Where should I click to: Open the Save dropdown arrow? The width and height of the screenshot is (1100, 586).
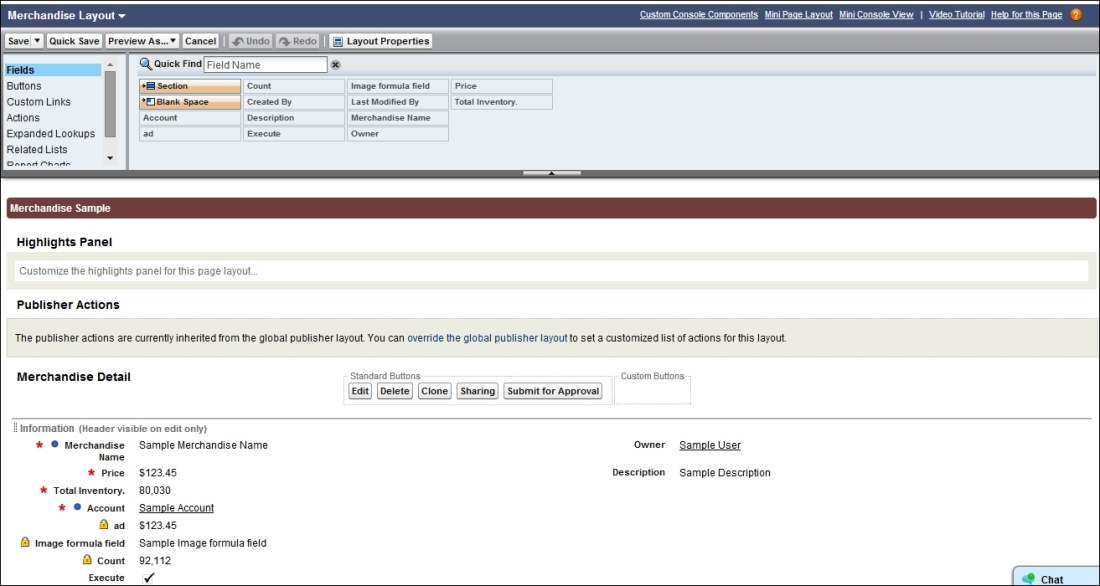[36, 41]
